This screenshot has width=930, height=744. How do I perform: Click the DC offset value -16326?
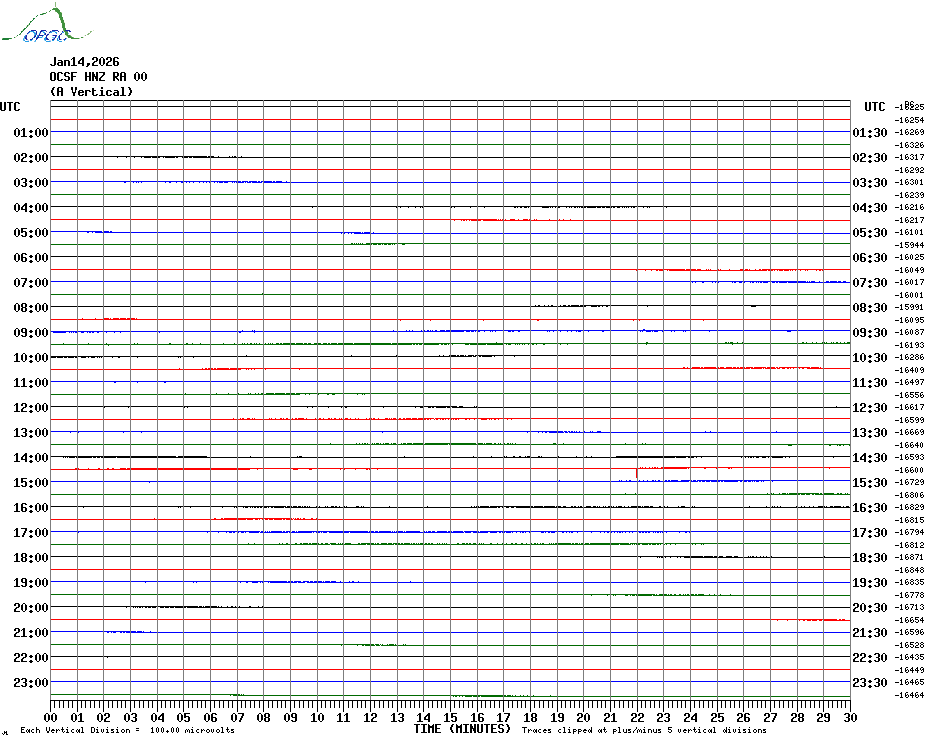[909, 145]
